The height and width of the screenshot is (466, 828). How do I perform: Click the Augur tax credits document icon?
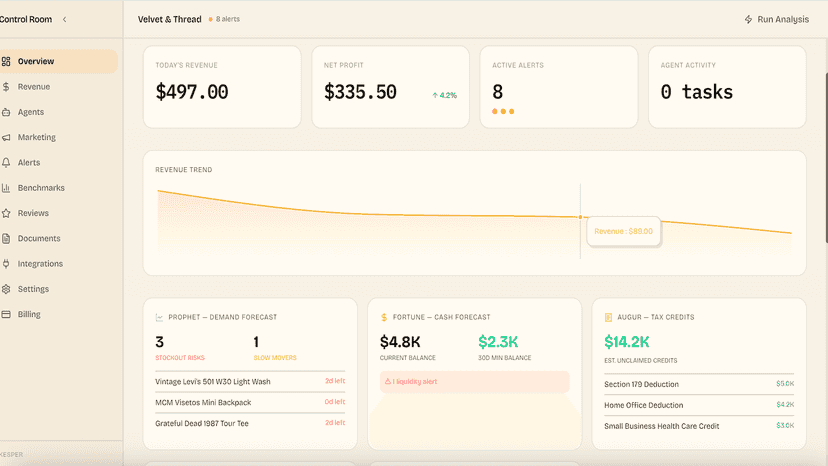(608, 318)
